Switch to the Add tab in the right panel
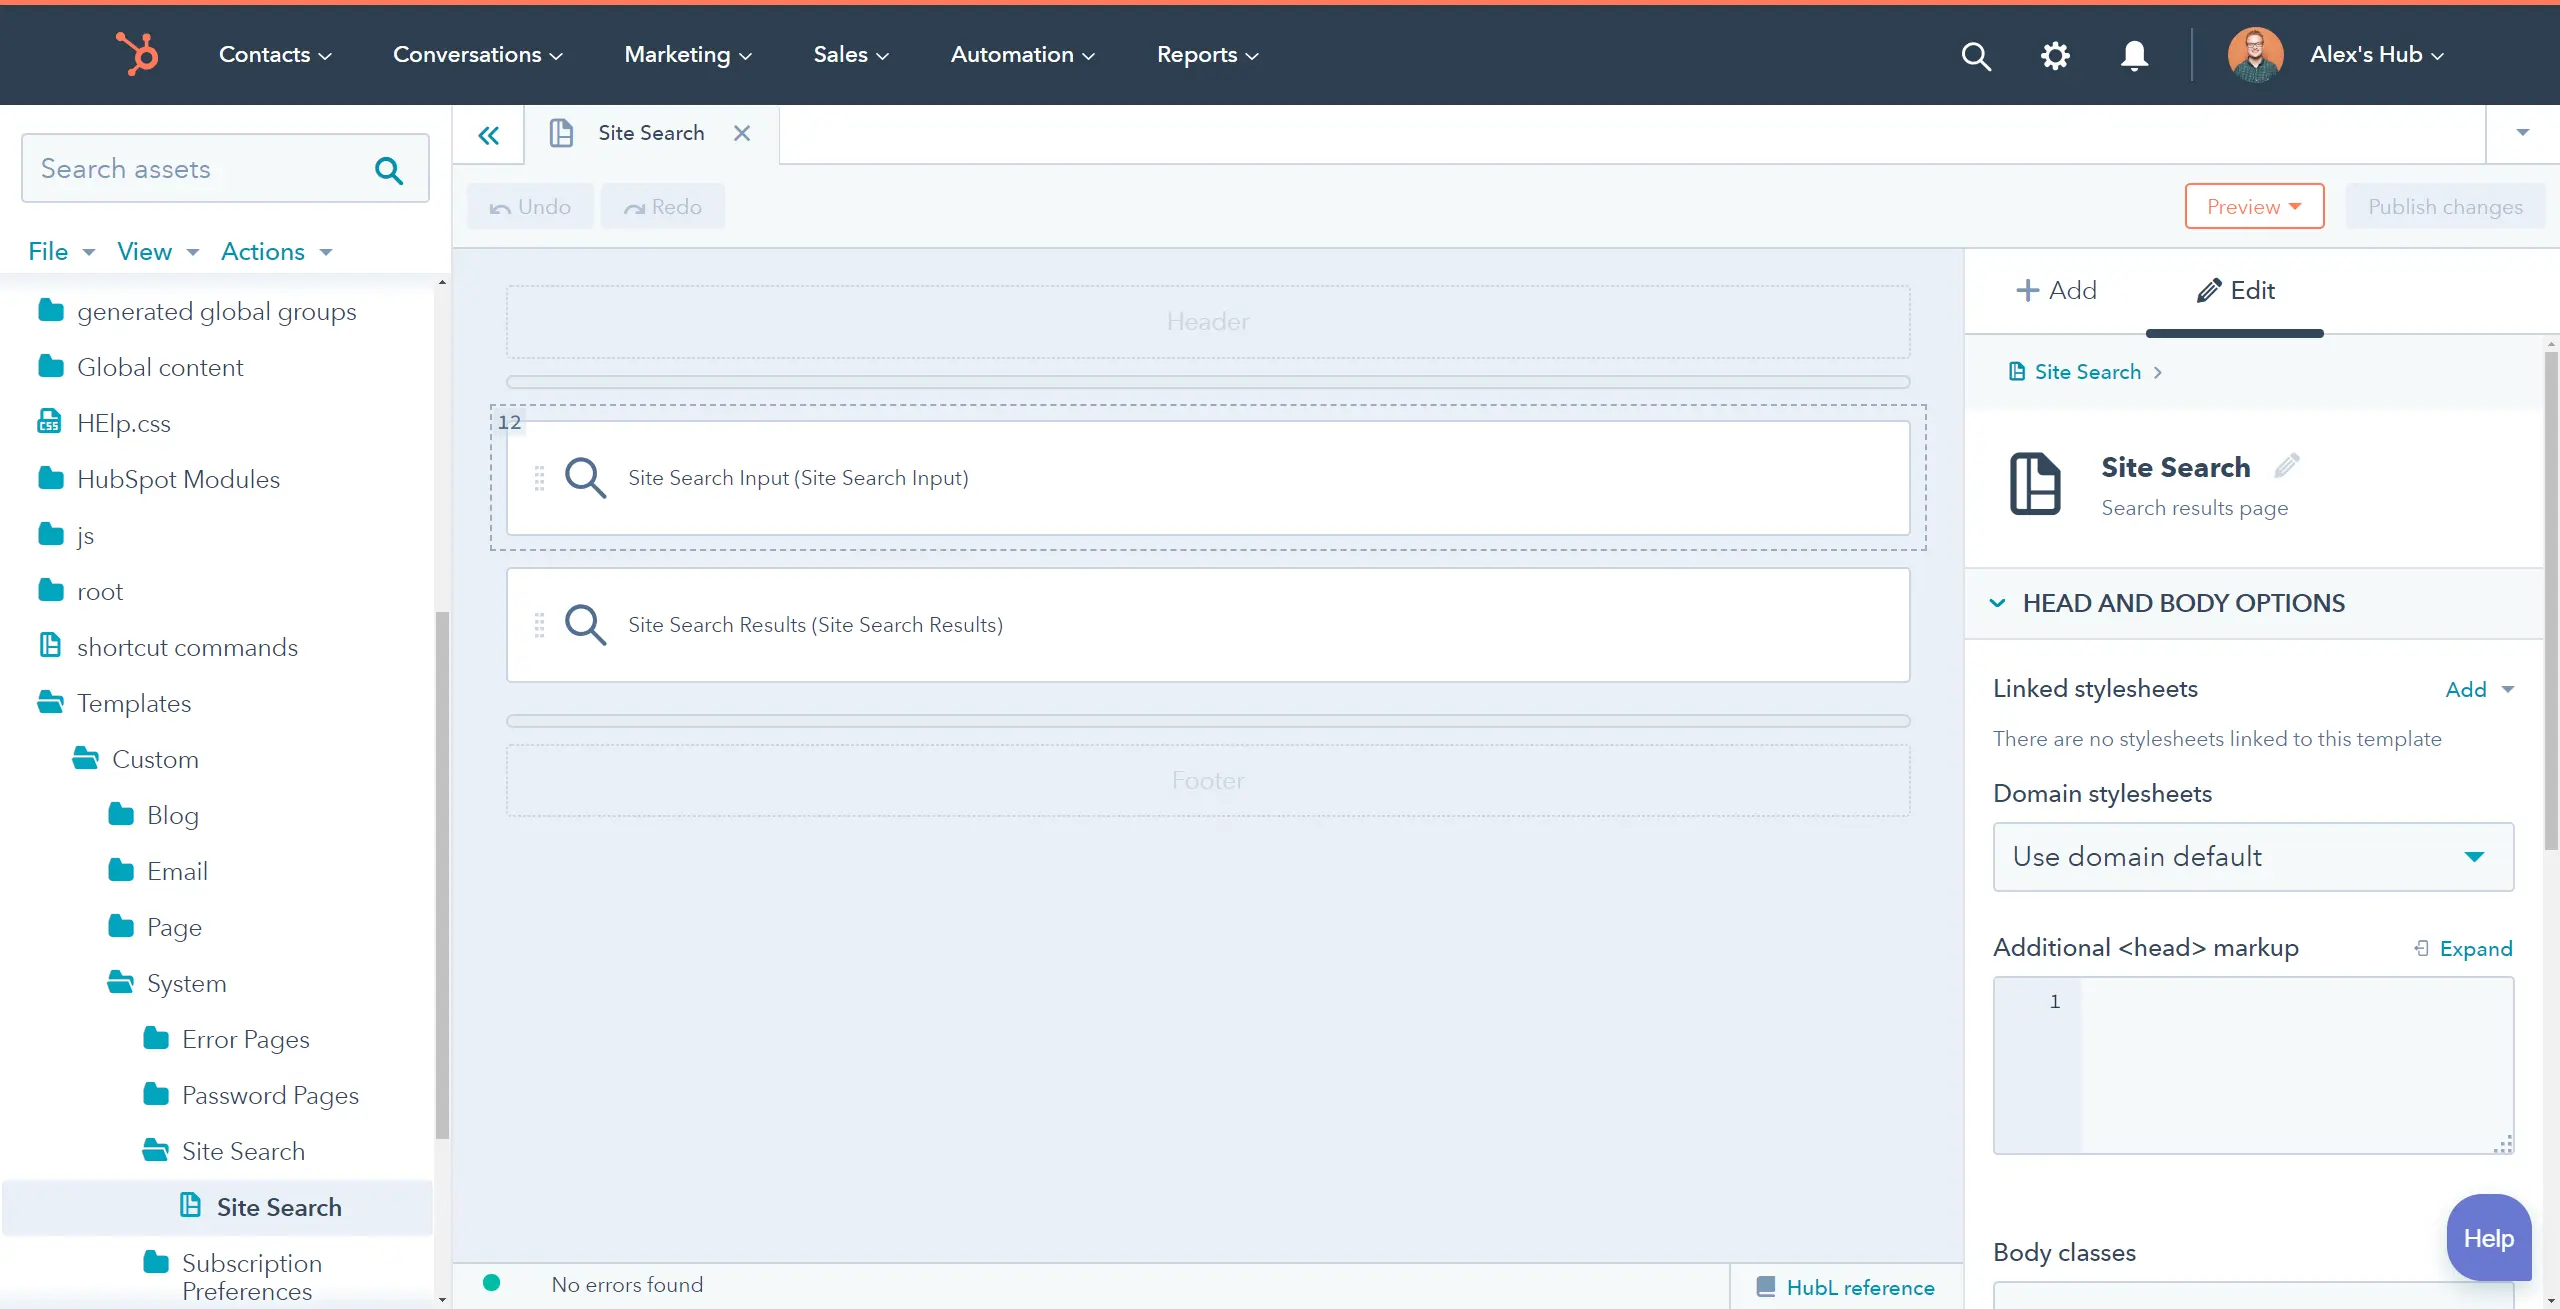Viewport: 2560px width, 1309px height. pyautogui.click(x=2059, y=290)
